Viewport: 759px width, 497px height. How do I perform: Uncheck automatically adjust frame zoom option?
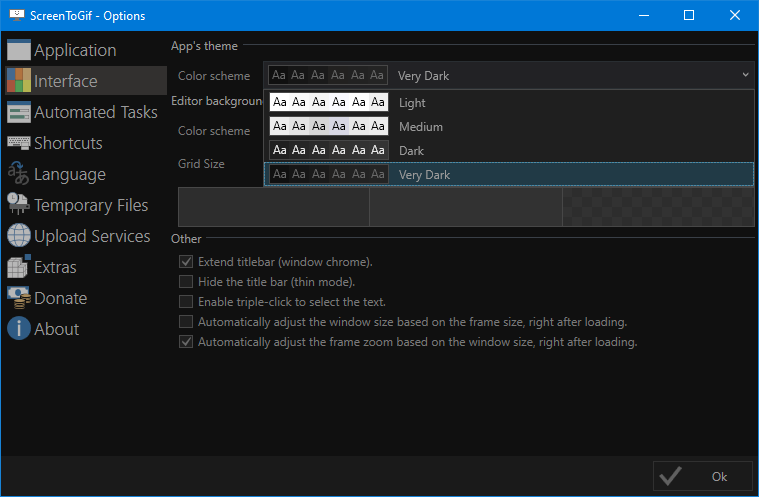pyautogui.click(x=186, y=342)
